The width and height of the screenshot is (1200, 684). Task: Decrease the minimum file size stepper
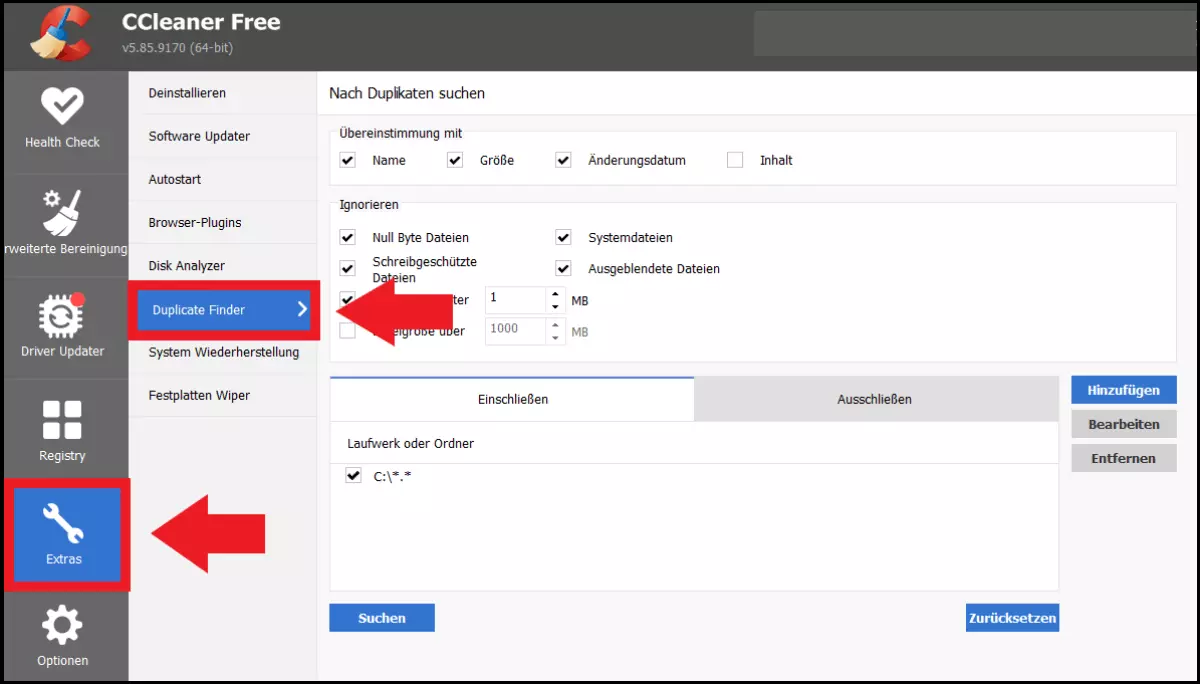click(x=556, y=306)
